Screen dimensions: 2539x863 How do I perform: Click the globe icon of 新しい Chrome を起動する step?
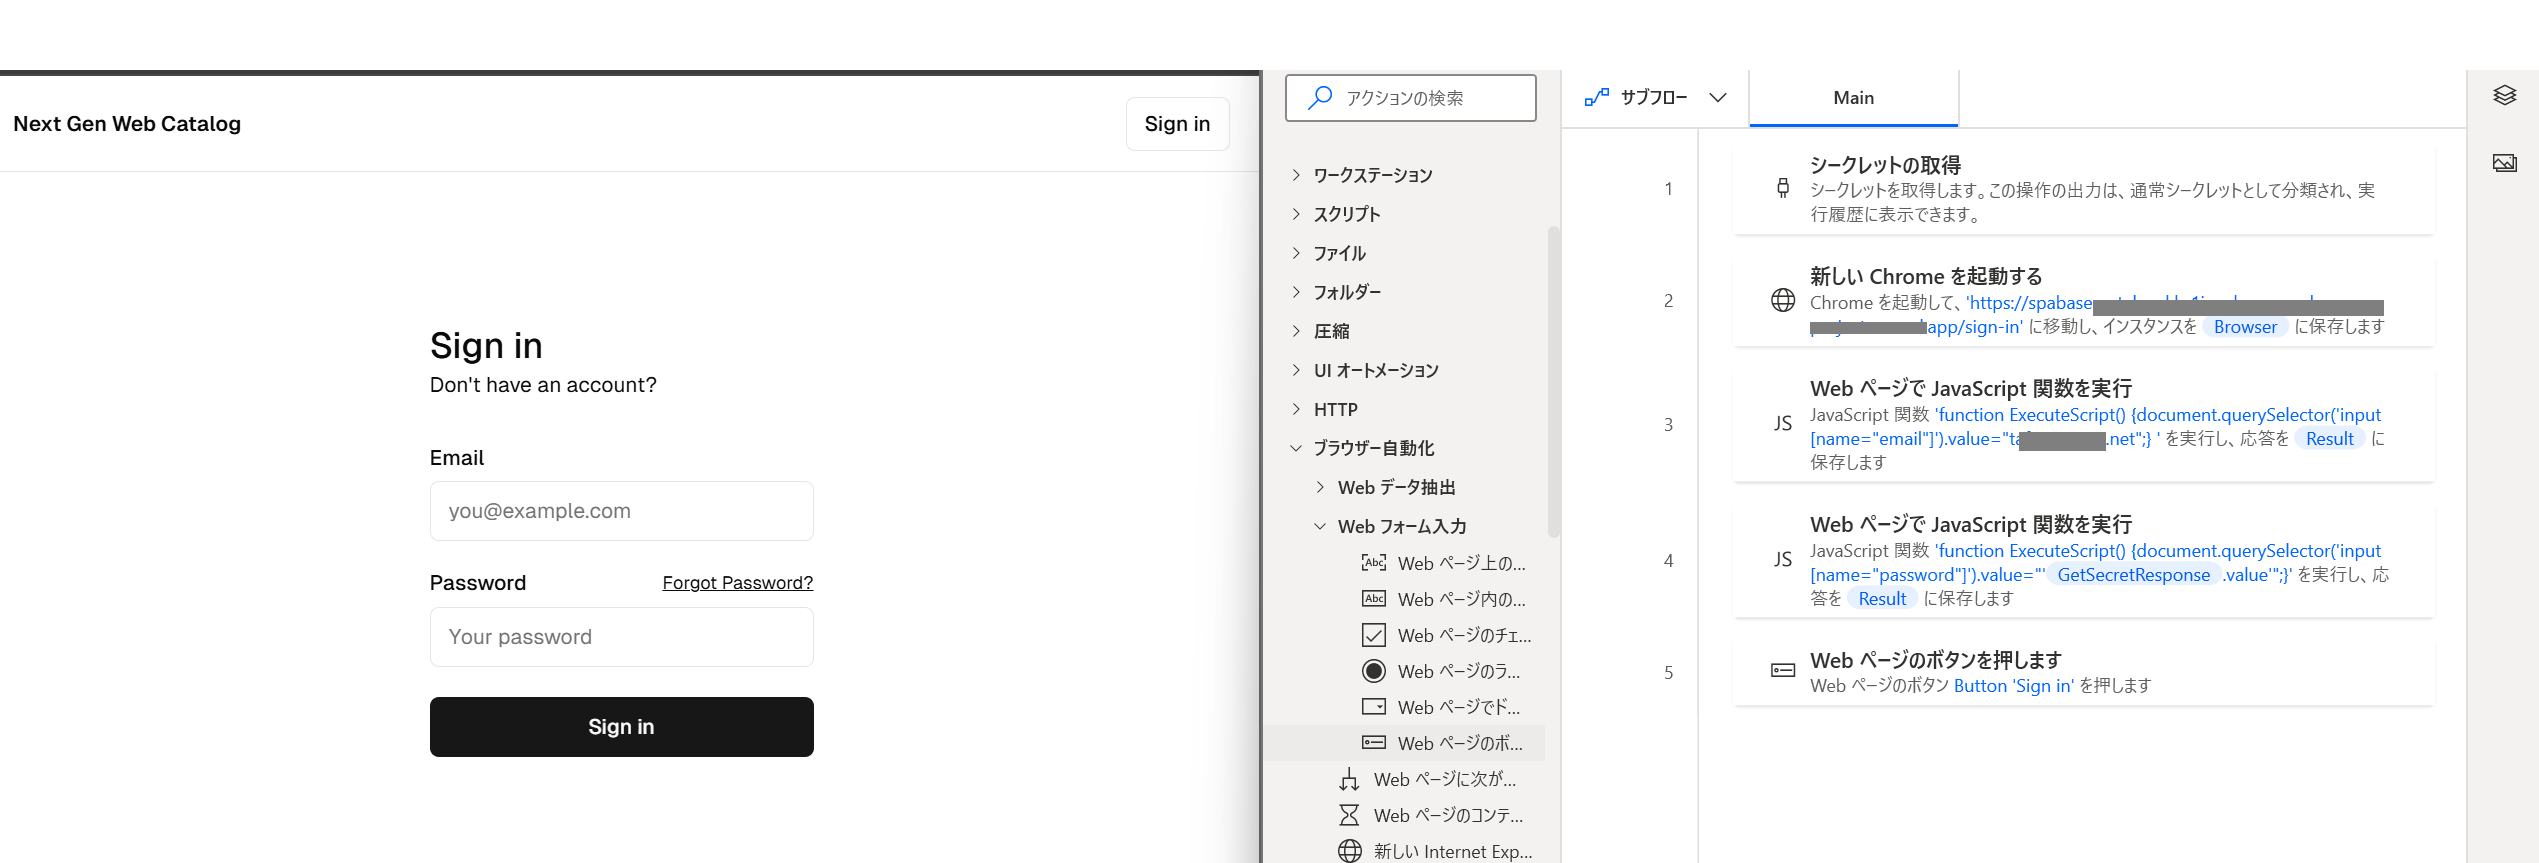1782,300
